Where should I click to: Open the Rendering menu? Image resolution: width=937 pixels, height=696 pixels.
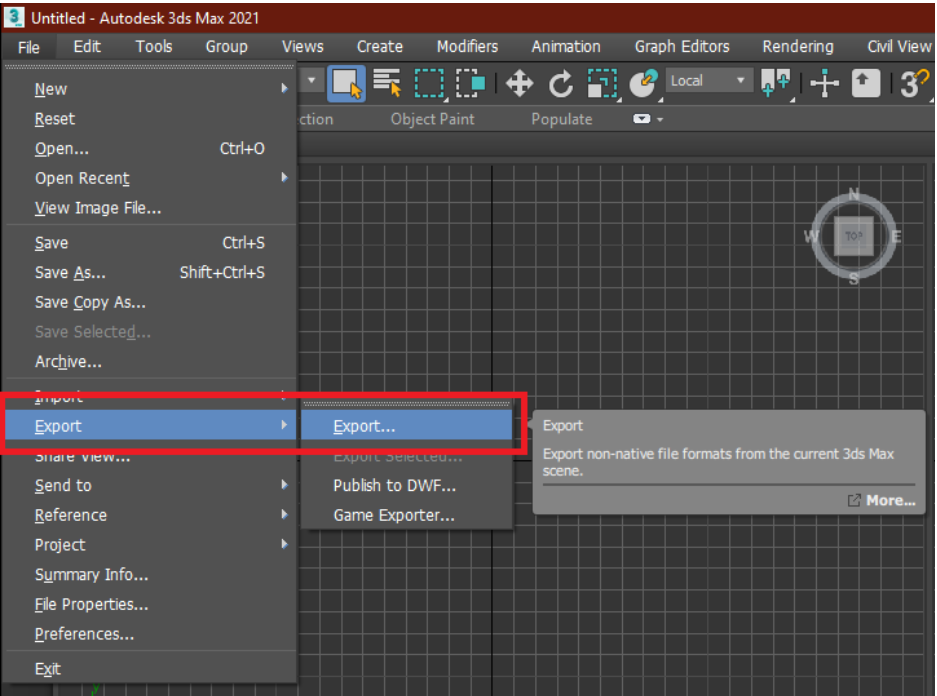[798, 47]
